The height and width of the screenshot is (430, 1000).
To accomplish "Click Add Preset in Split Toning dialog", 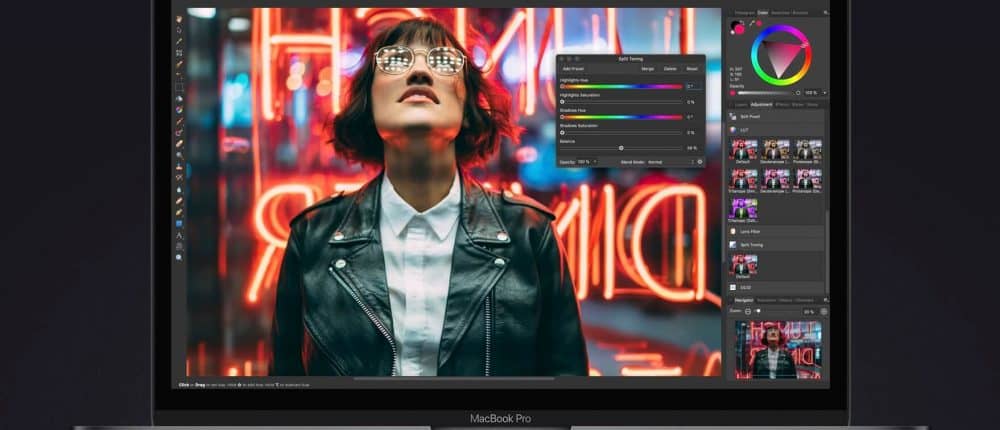I will [574, 69].
